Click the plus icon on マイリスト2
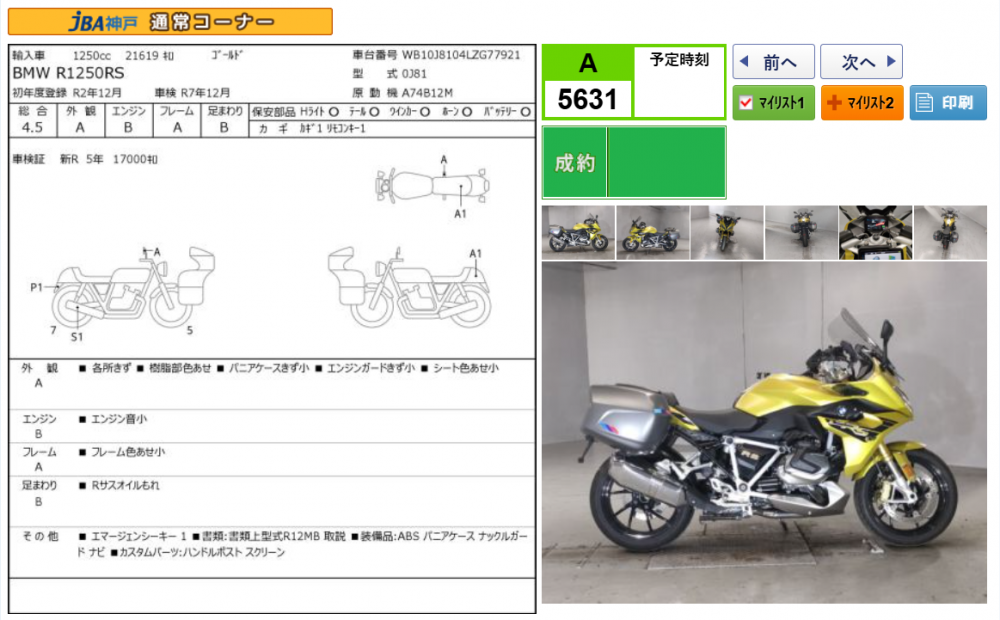The width and height of the screenshot is (1000, 620). click(x=834, y=103)
